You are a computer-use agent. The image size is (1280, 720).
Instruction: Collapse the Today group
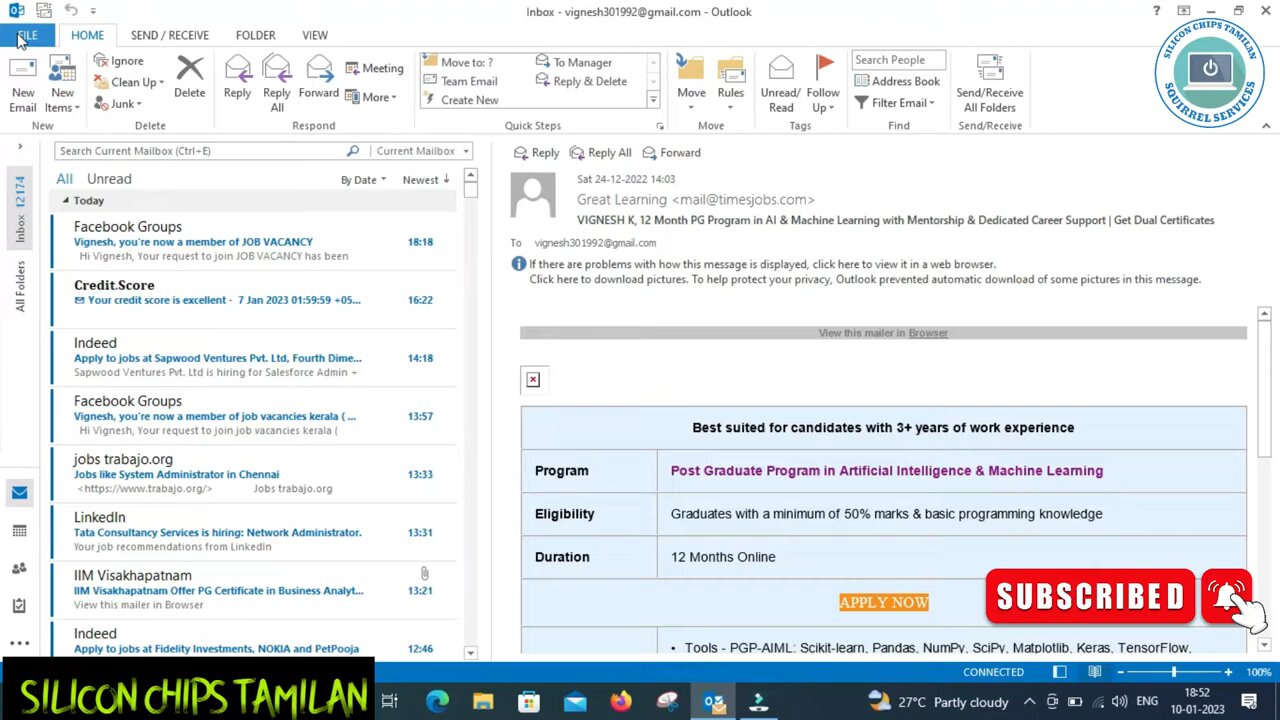66,201
